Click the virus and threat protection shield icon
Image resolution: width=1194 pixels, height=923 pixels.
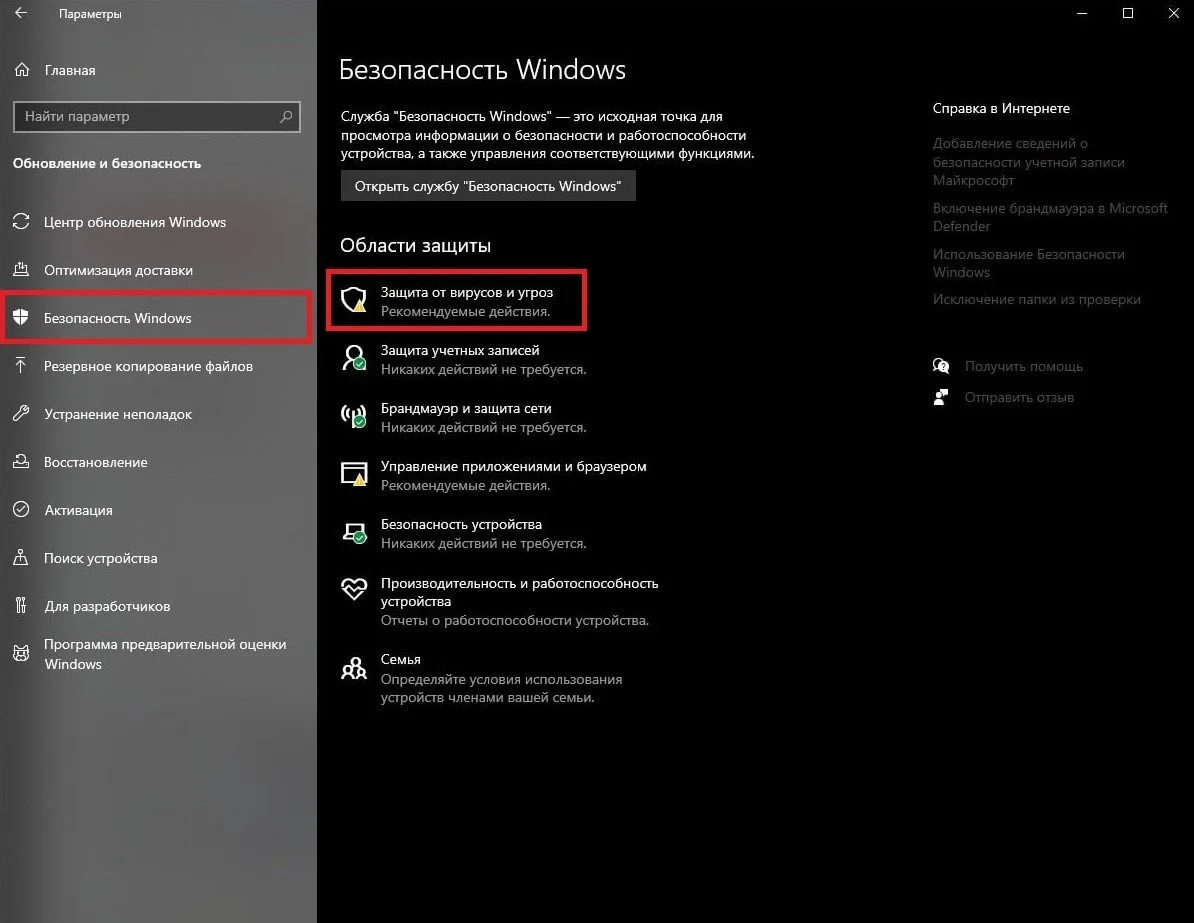(x=353, y=300)
